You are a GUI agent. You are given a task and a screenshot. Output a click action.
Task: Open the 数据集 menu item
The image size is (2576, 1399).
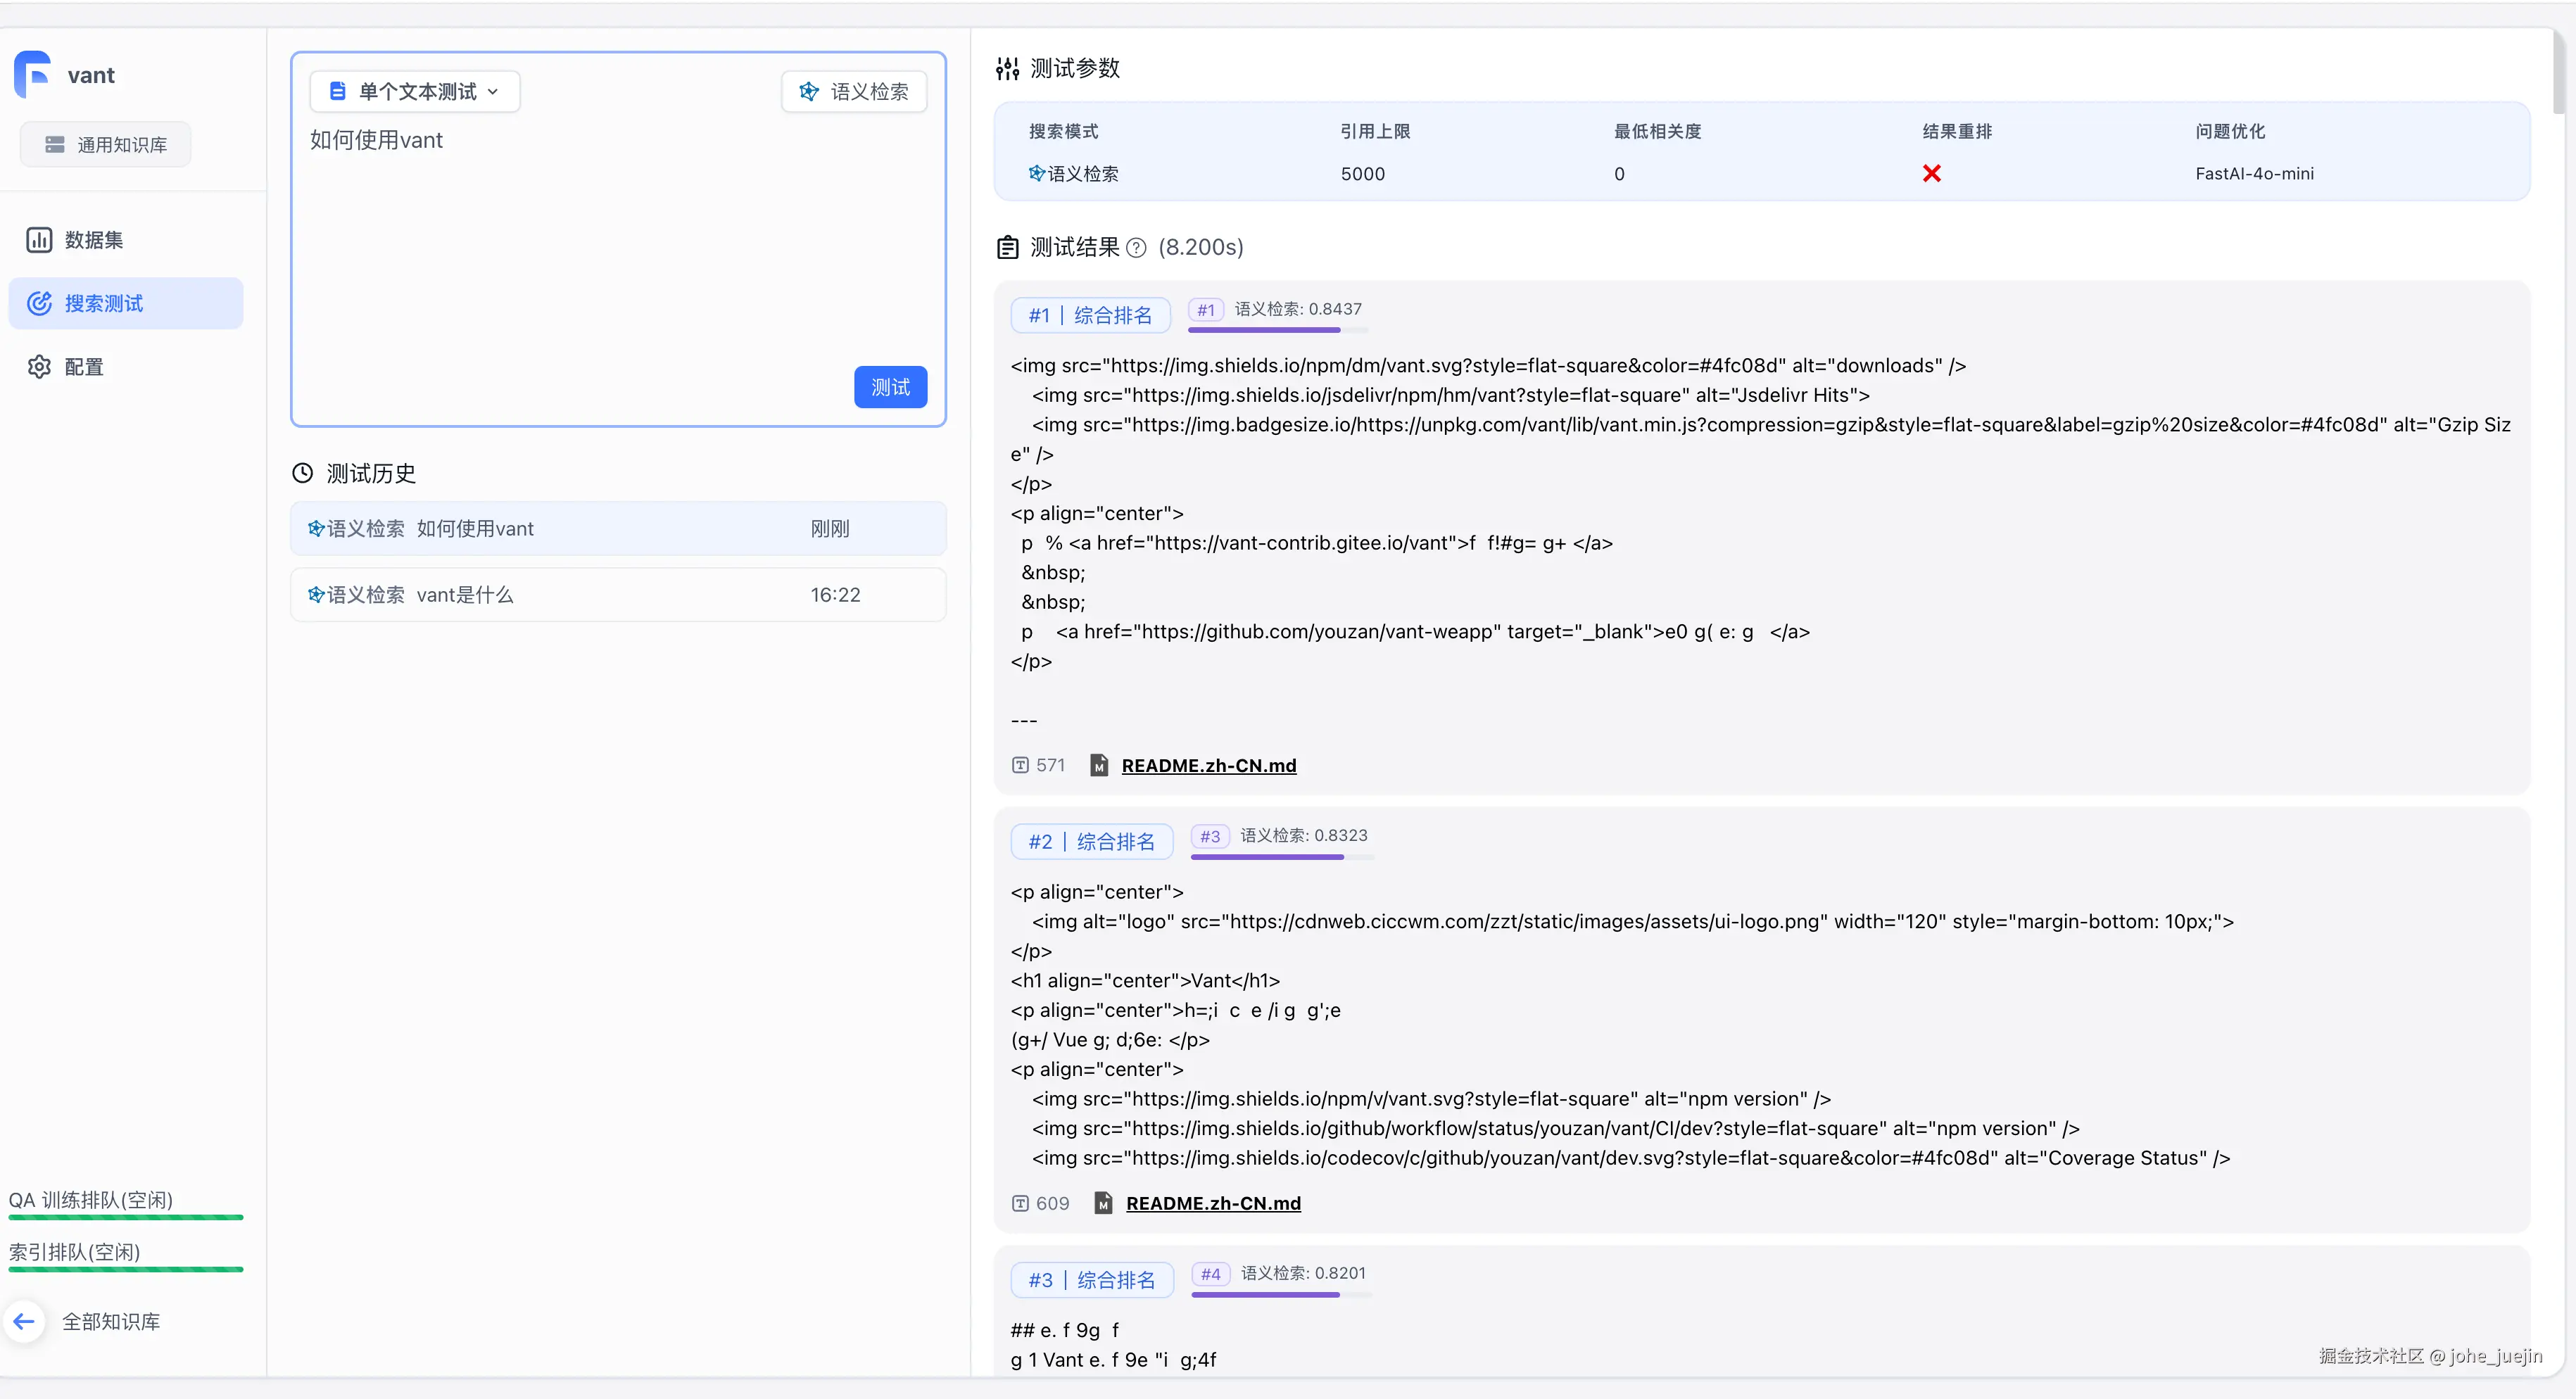[94, 240]
